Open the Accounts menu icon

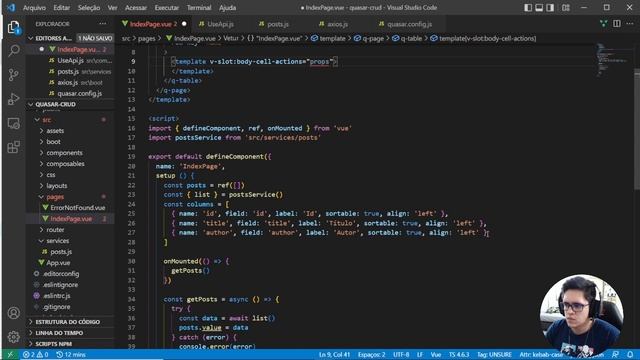click(13, 313)
